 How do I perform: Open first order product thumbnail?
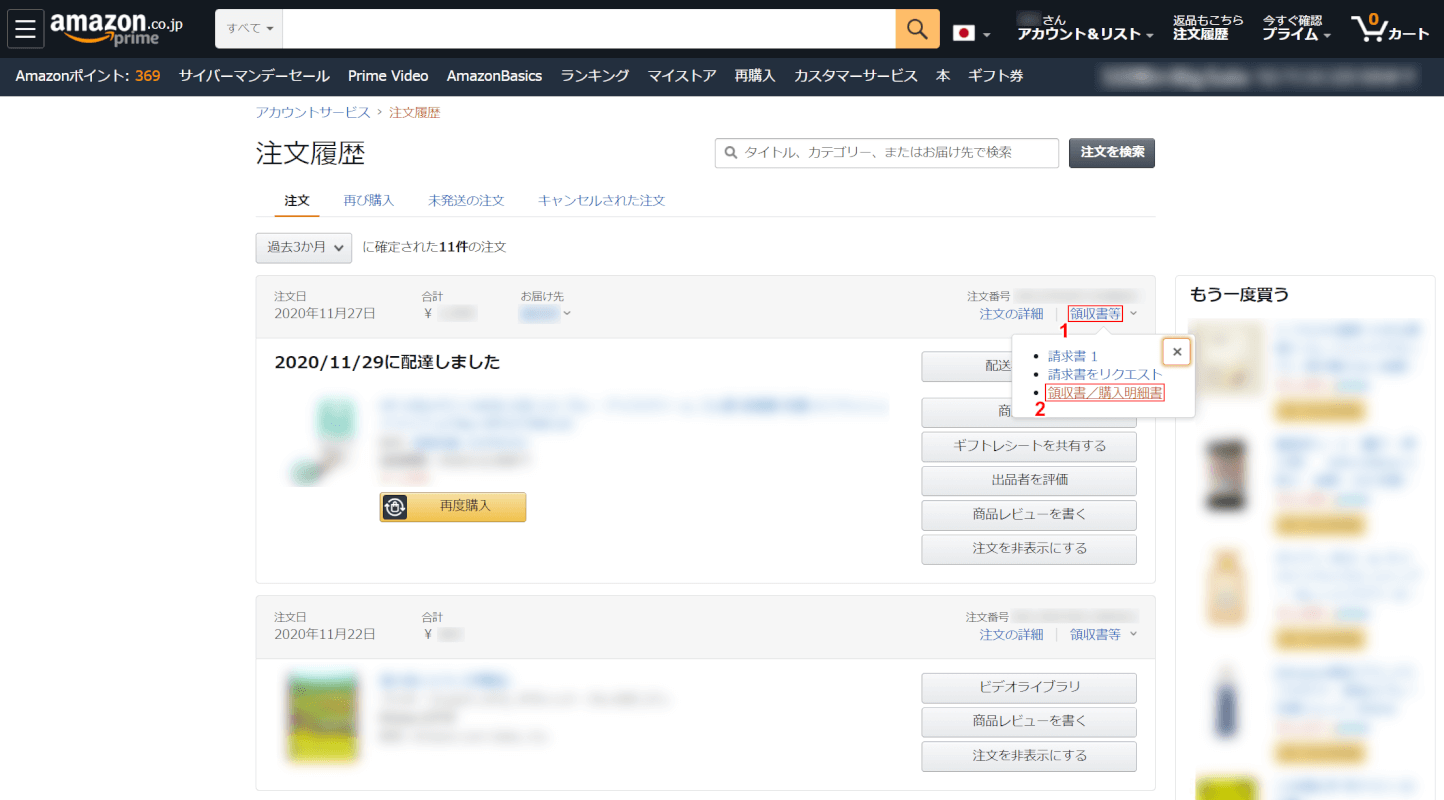(x=324, y=442)
